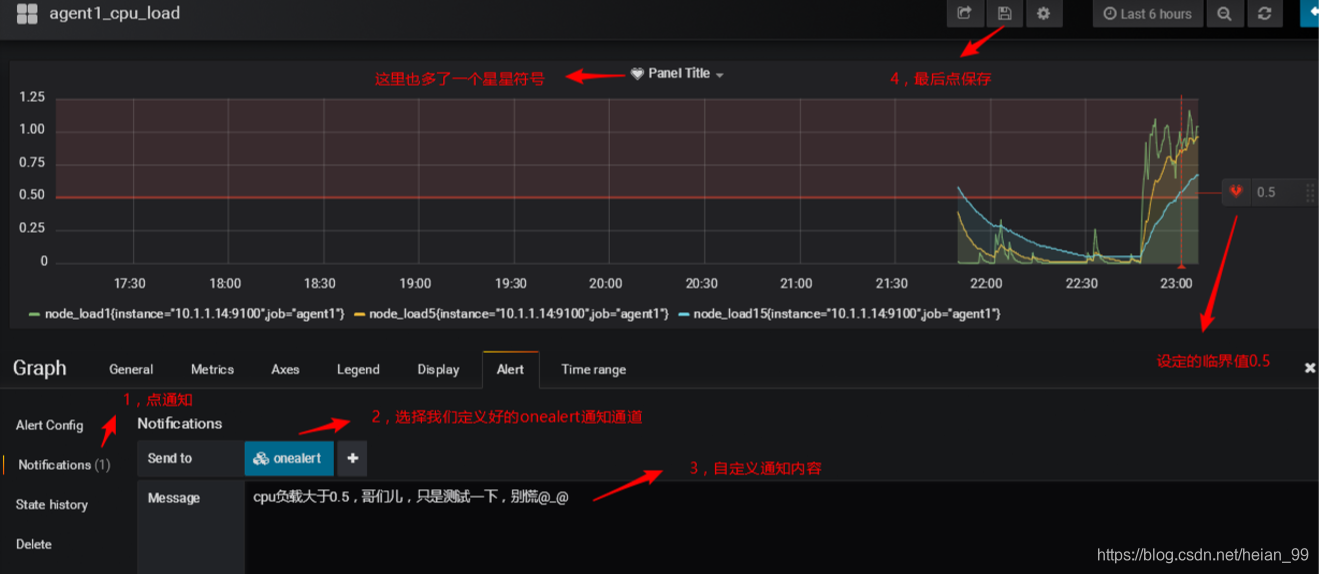Switch to the Metrics tab
Viewport: 1319px width, 574px height.
point(212,369)
